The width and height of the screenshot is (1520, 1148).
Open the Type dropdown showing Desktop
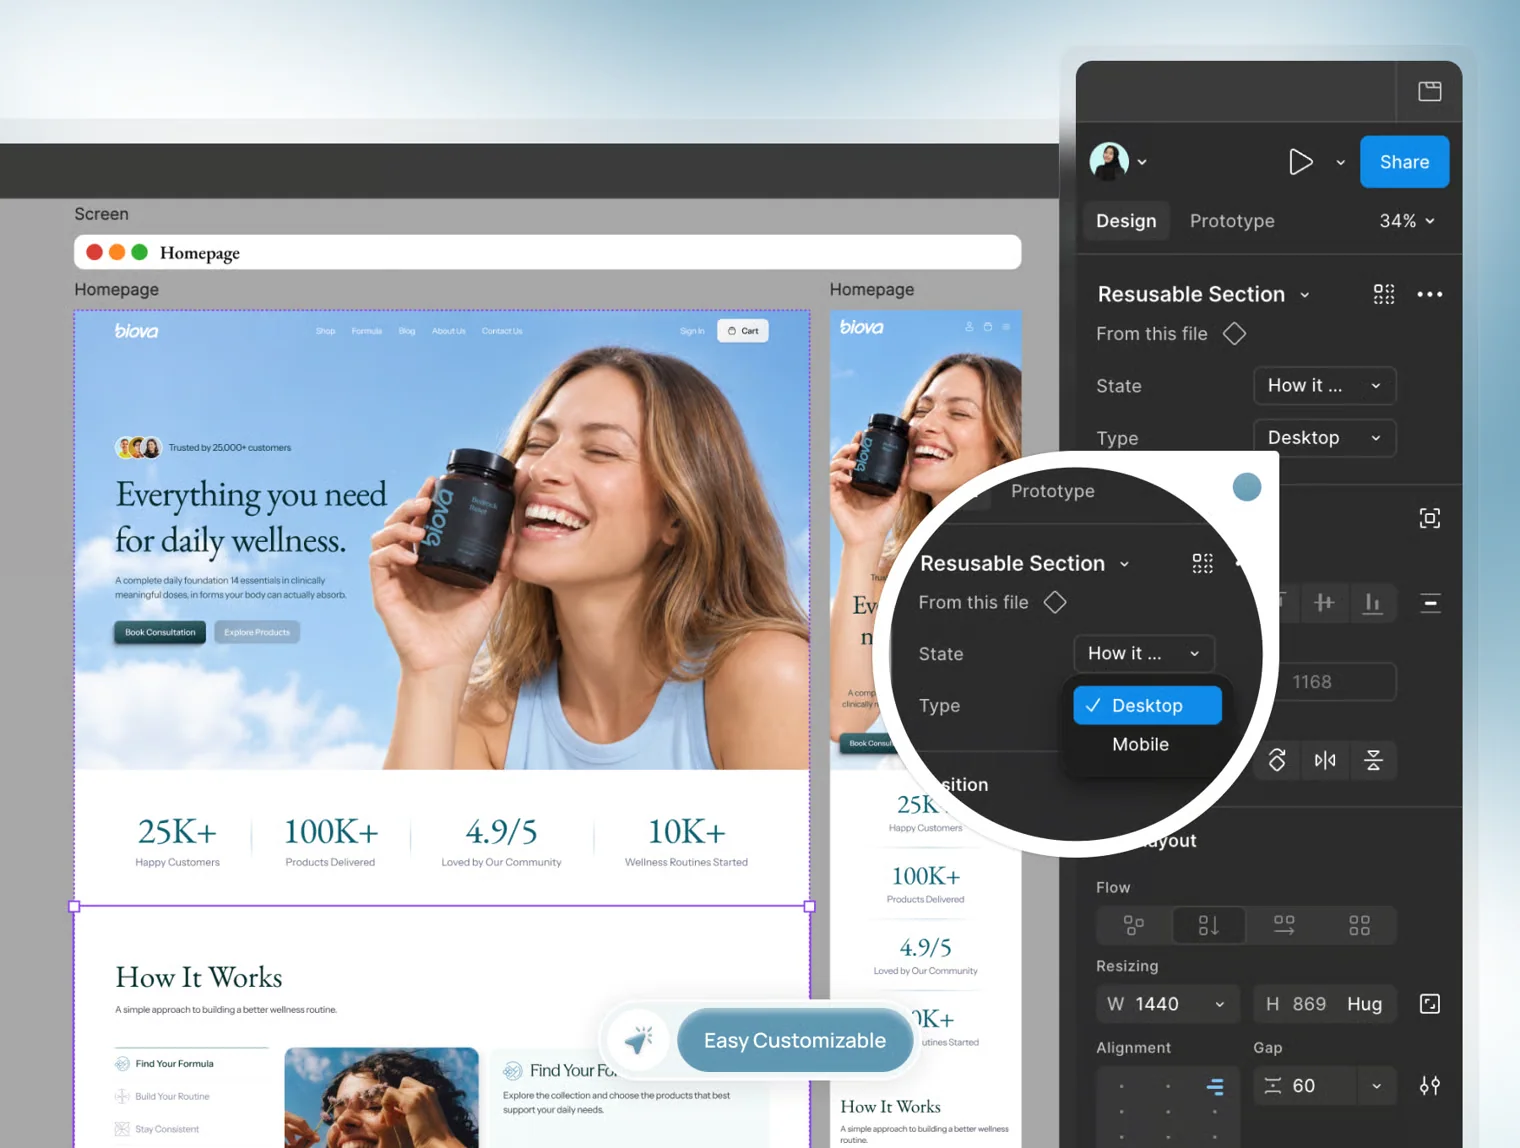pos(1324,438)
